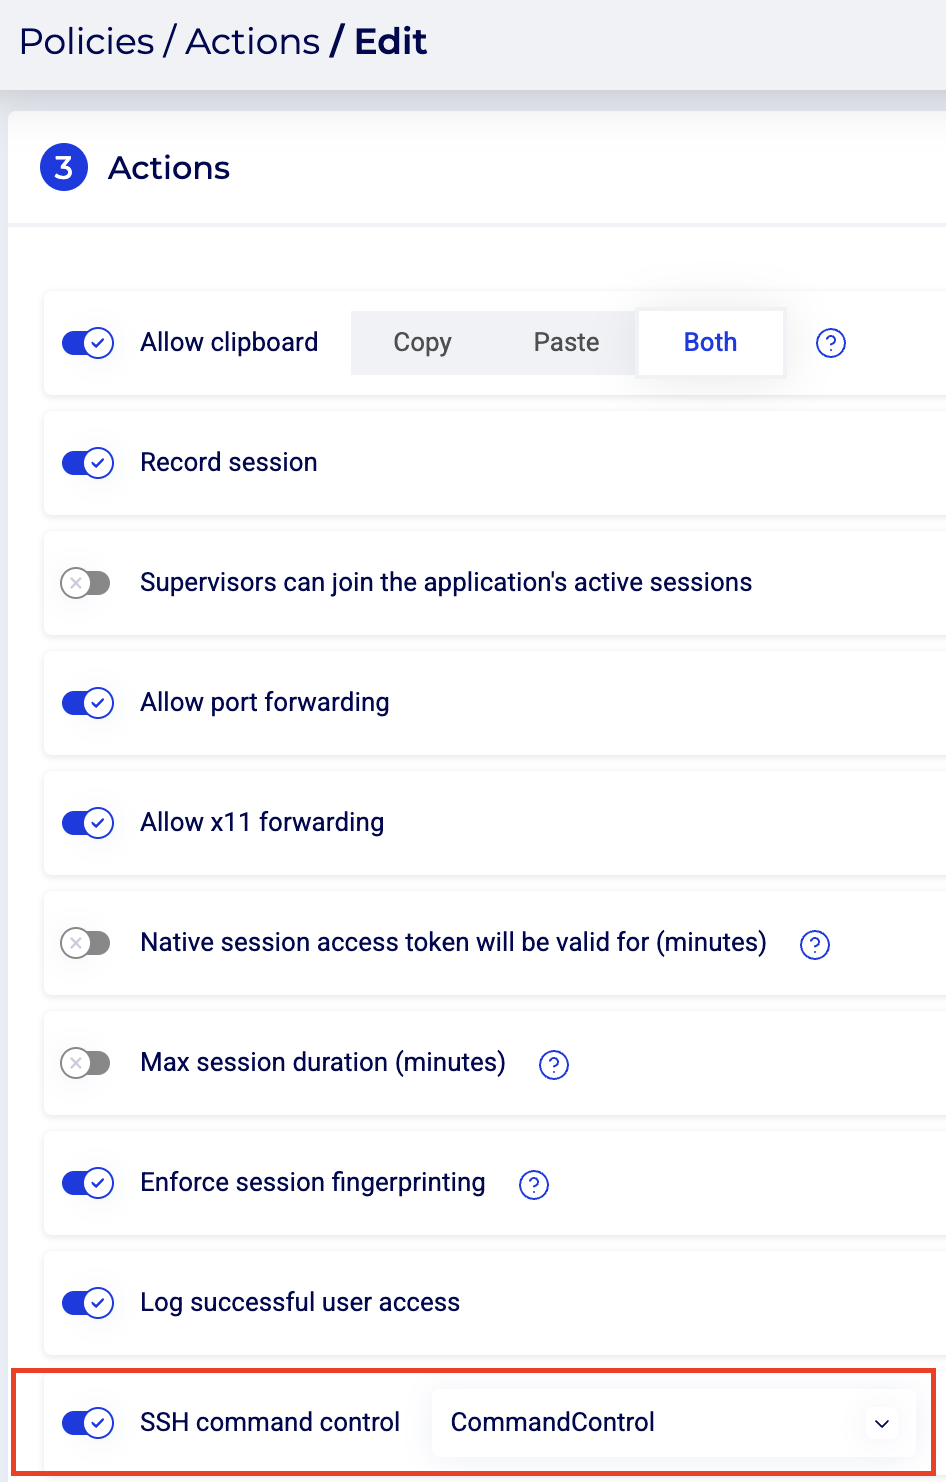Open help icon beside Max session duration
The image size is (946, 1482).
pyautogui.click(x=554, y=1064)
